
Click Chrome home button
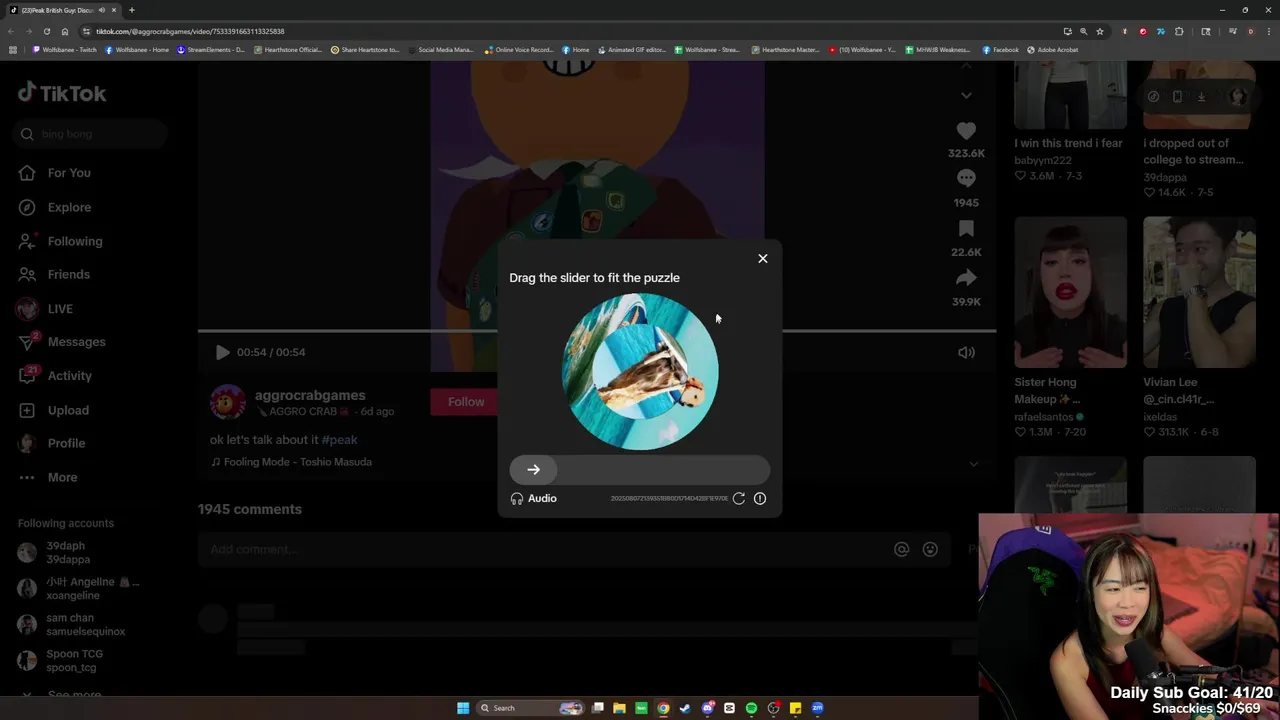coord(65,31)
